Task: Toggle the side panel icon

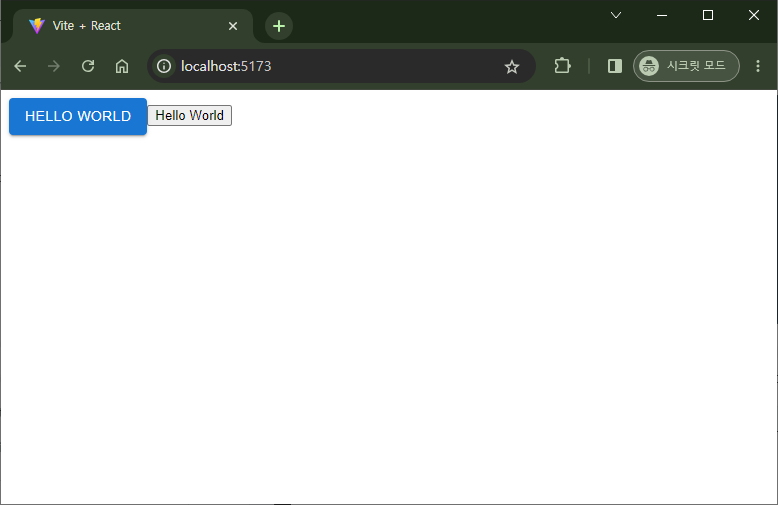Action: tap(615, 66)
